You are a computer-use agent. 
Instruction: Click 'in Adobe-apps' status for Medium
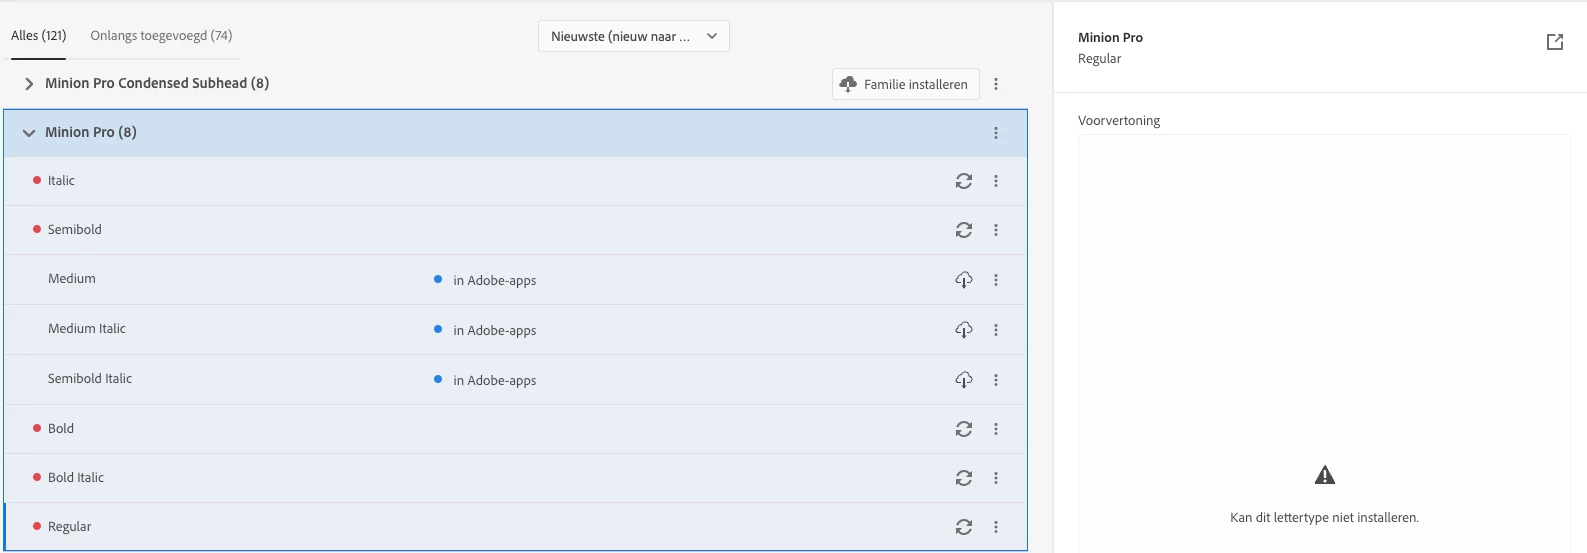[x=495, y=281]
